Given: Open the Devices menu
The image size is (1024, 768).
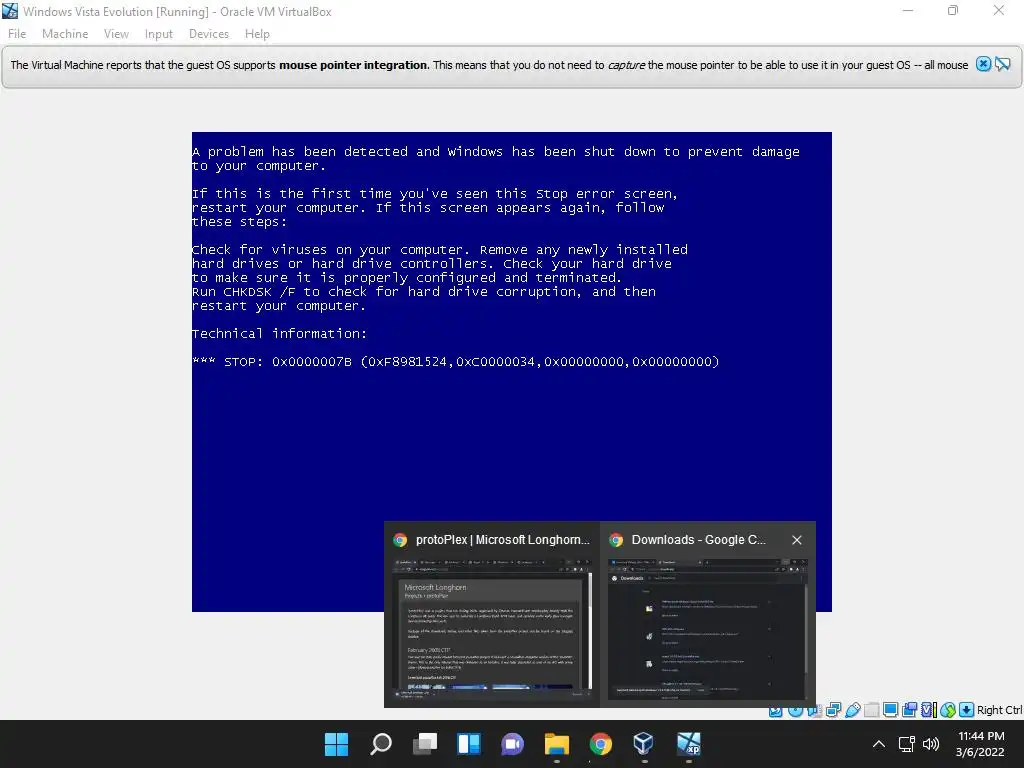Looking at the screenshot, I should [209, 34].
